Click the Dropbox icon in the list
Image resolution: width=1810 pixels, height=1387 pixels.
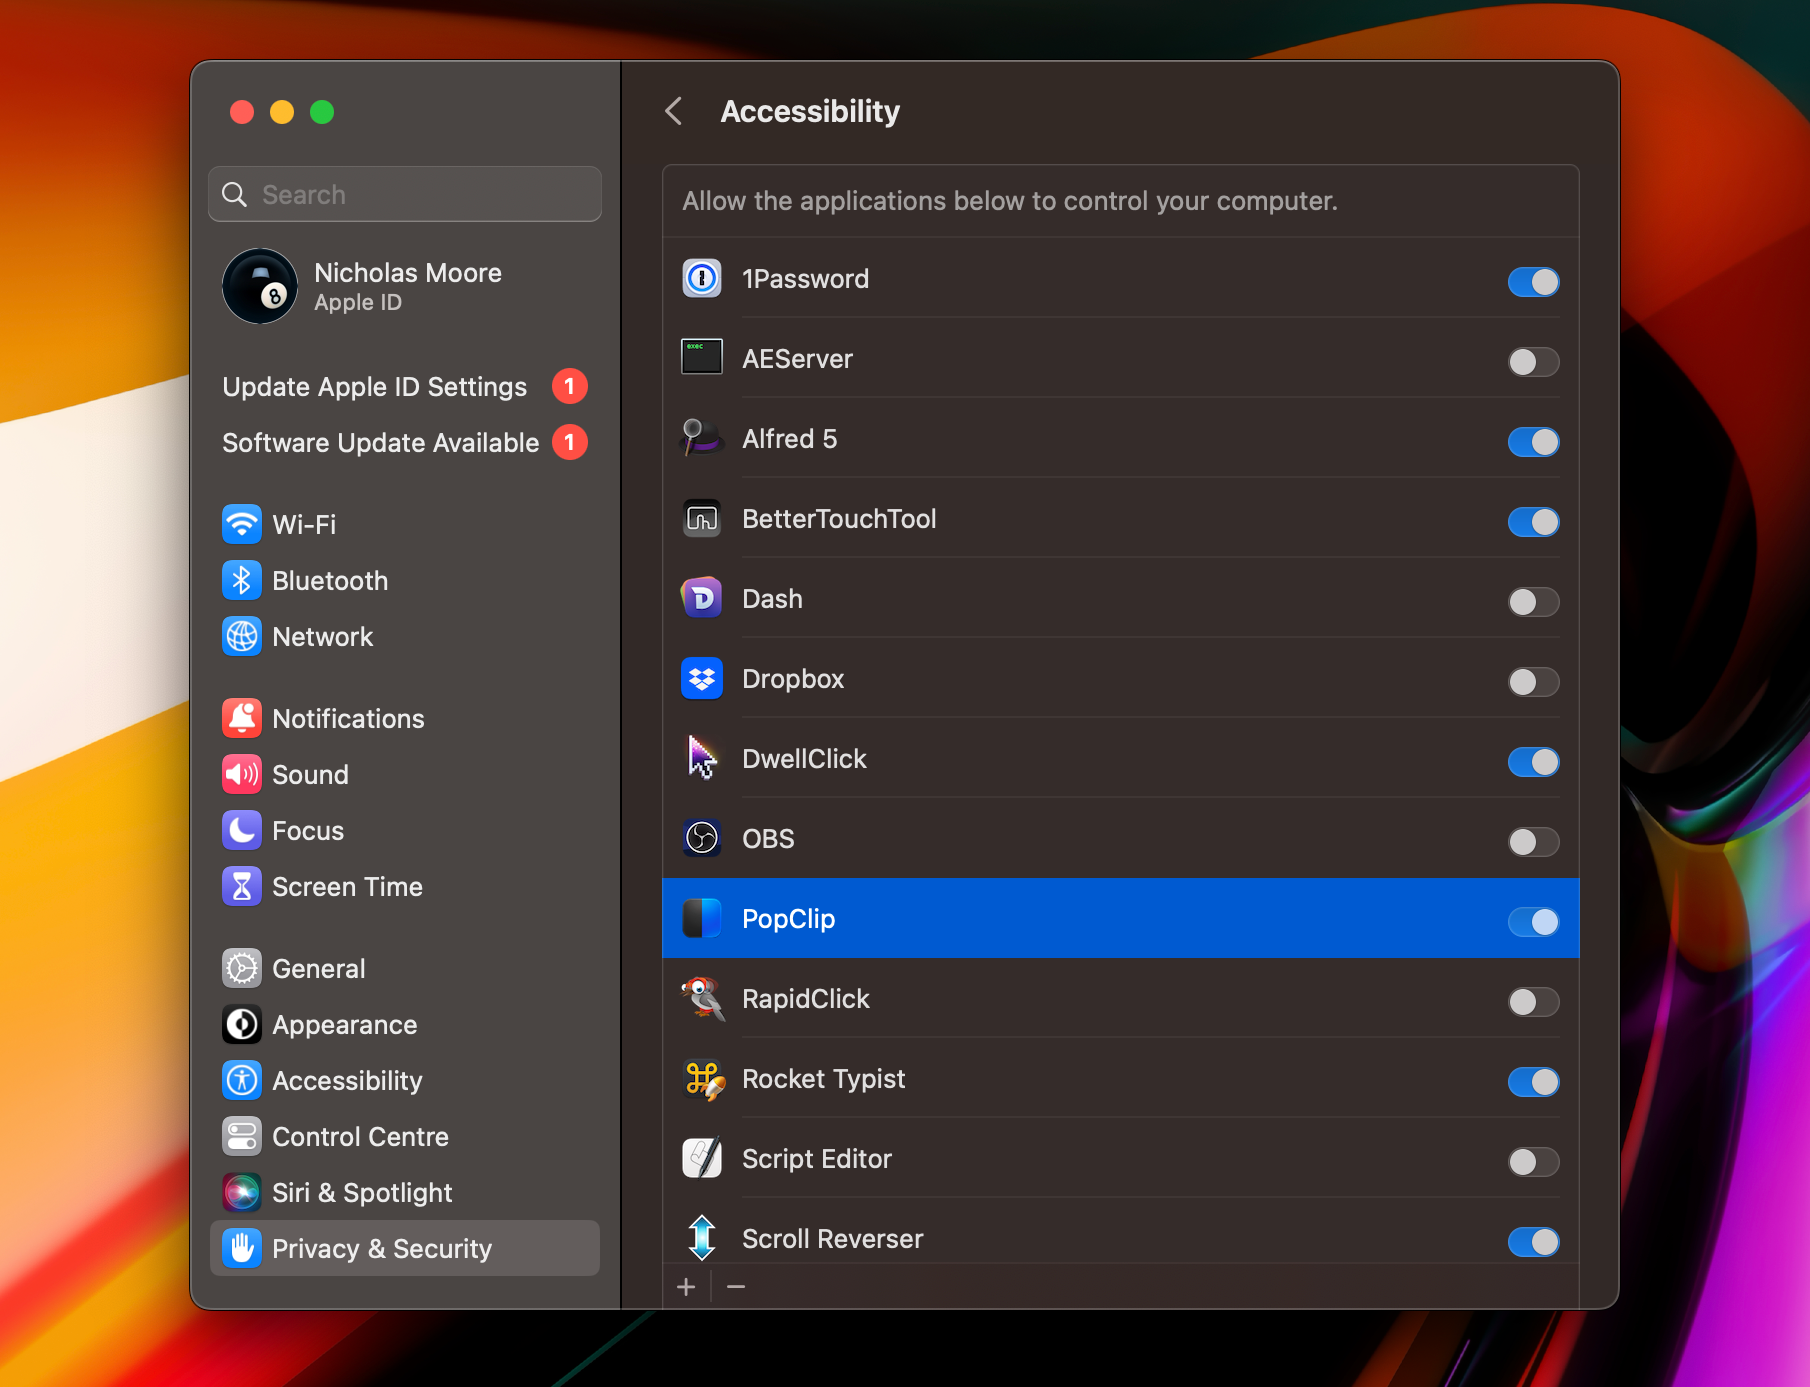click(x=702, y=679)
